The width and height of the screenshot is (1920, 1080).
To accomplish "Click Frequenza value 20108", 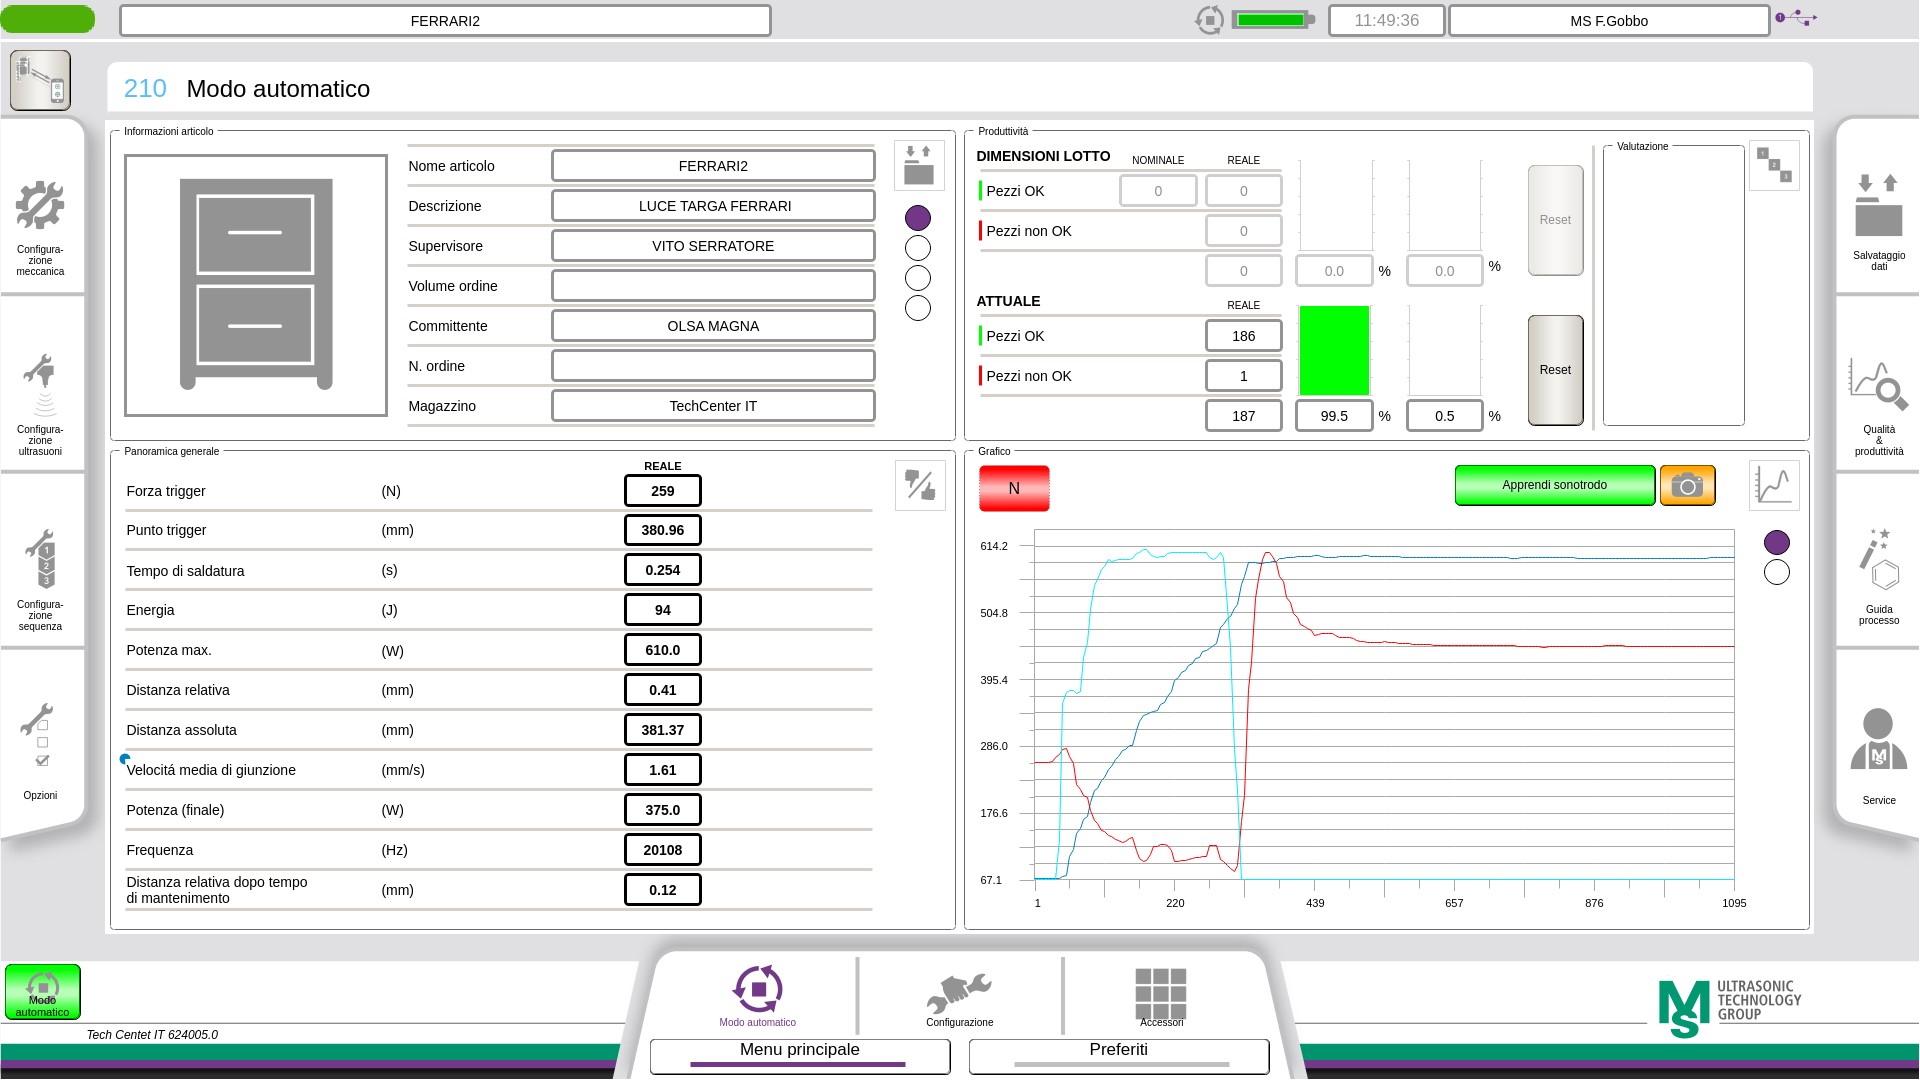I will tap(663, 850).
